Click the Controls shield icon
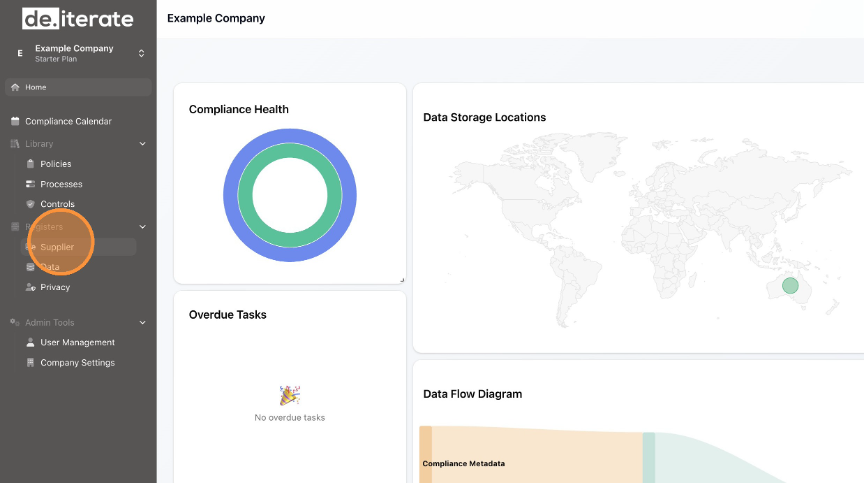 (x=30, y=204)
